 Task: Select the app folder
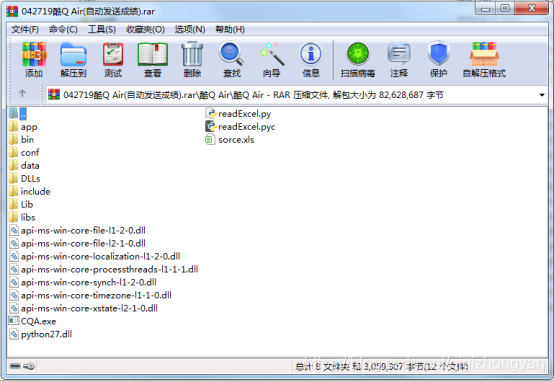tap(23, 127)
